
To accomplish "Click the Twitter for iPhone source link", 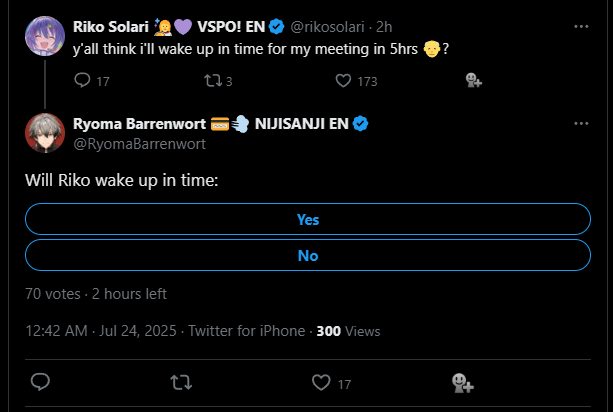I will (x=259, y=330).
